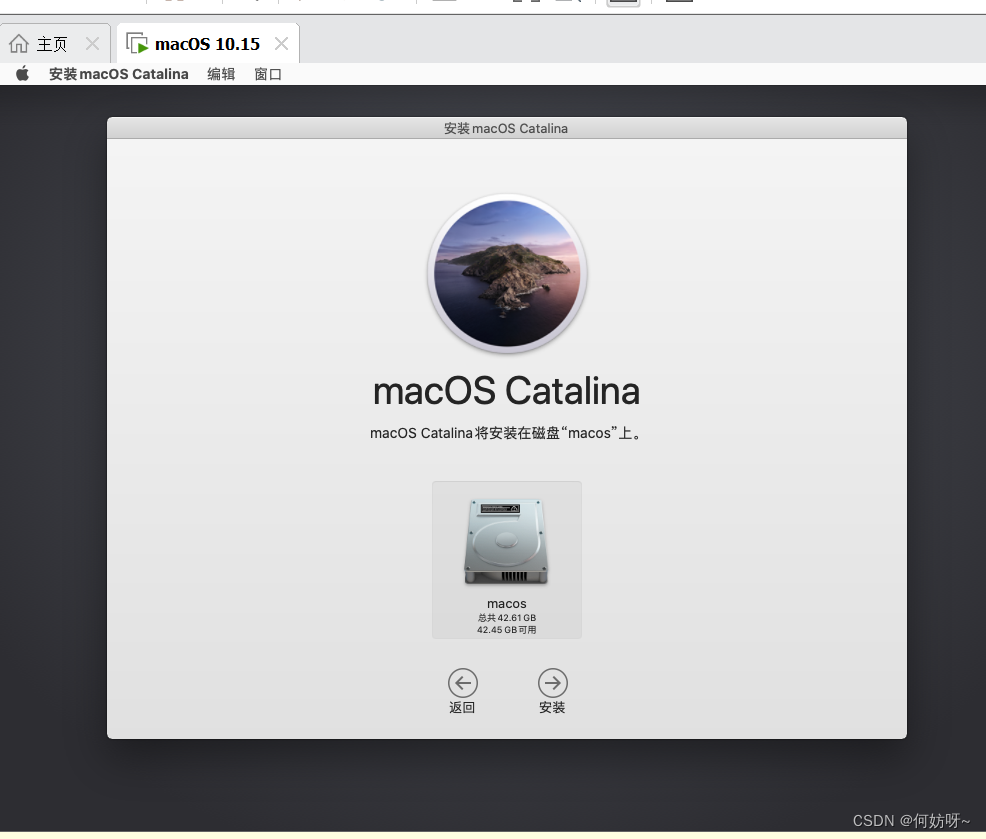Click the 返回 label

462,708
